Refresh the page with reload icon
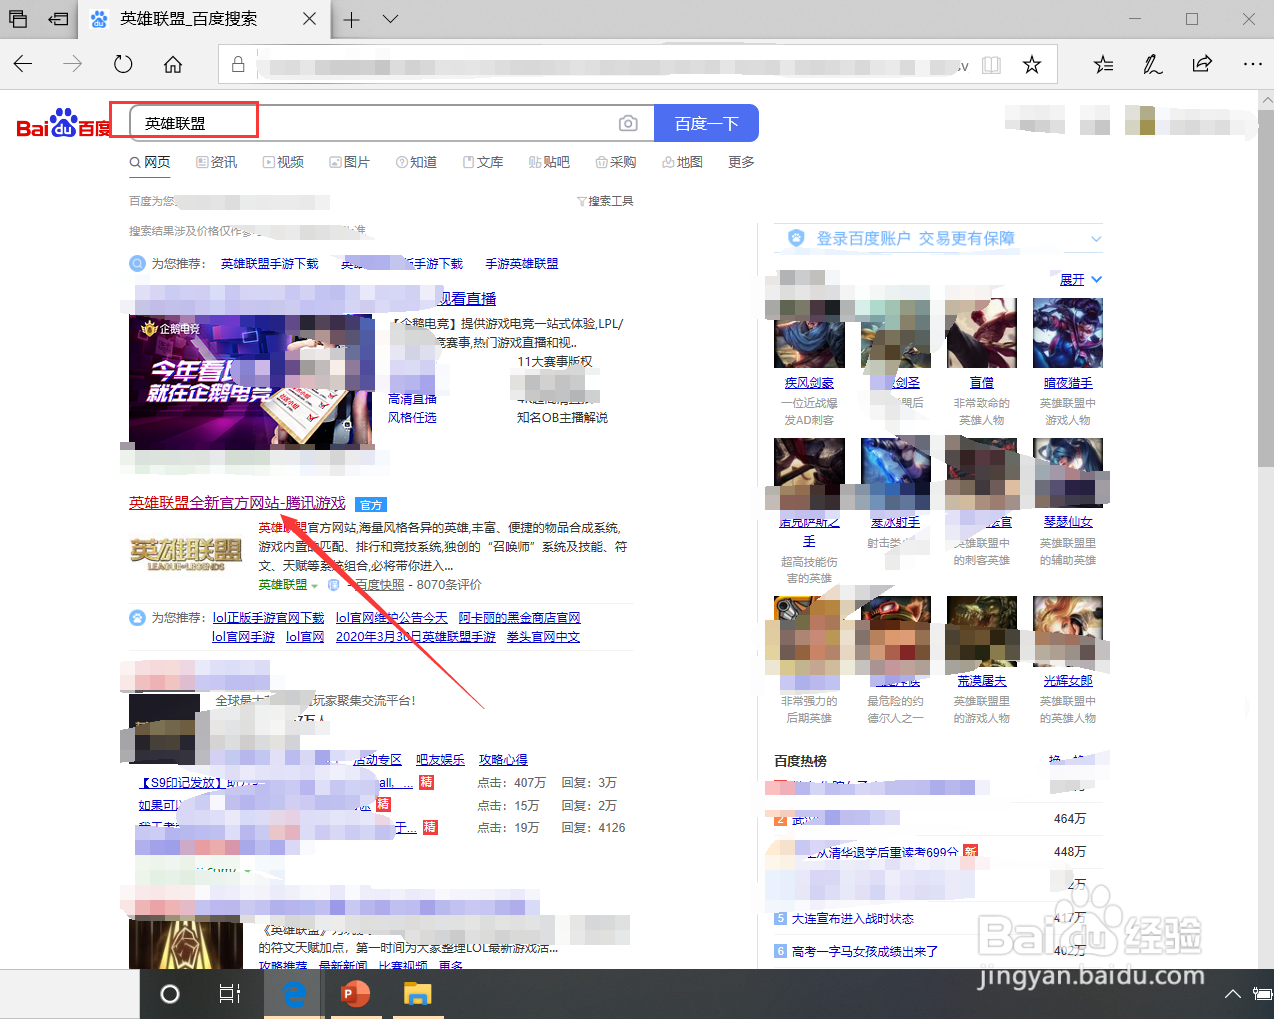The width and height of the screenshot is (1274, 1019). [x=123, y=64]
